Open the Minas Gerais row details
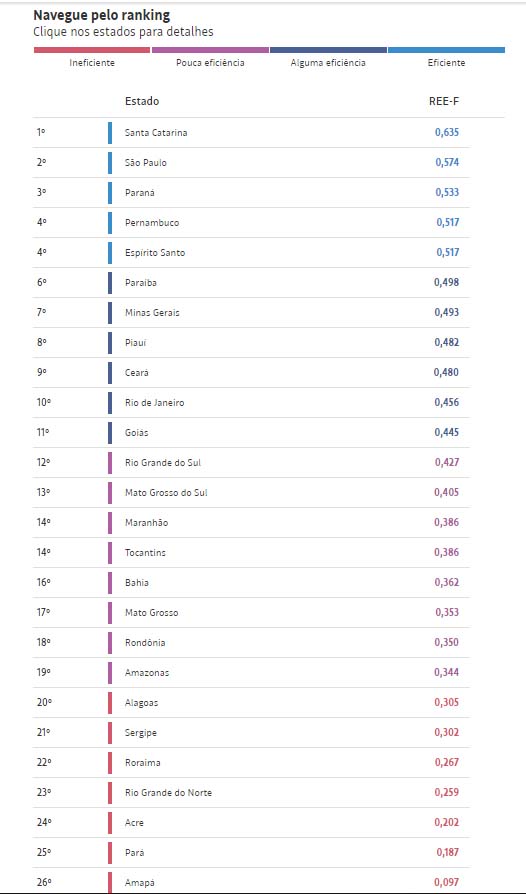This screenshot has height=894, width=526. point(251,312)
